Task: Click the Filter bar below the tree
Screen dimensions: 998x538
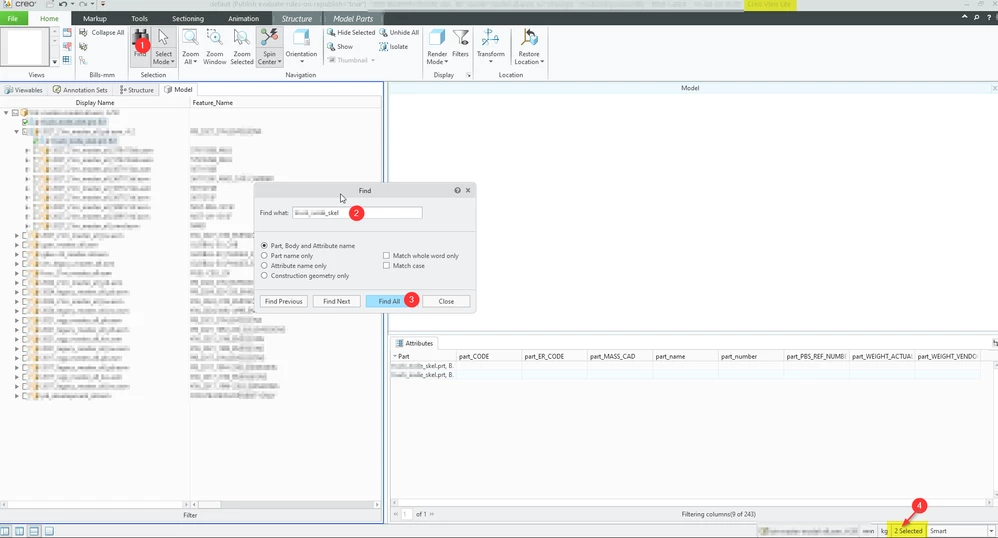Action: 190,515
